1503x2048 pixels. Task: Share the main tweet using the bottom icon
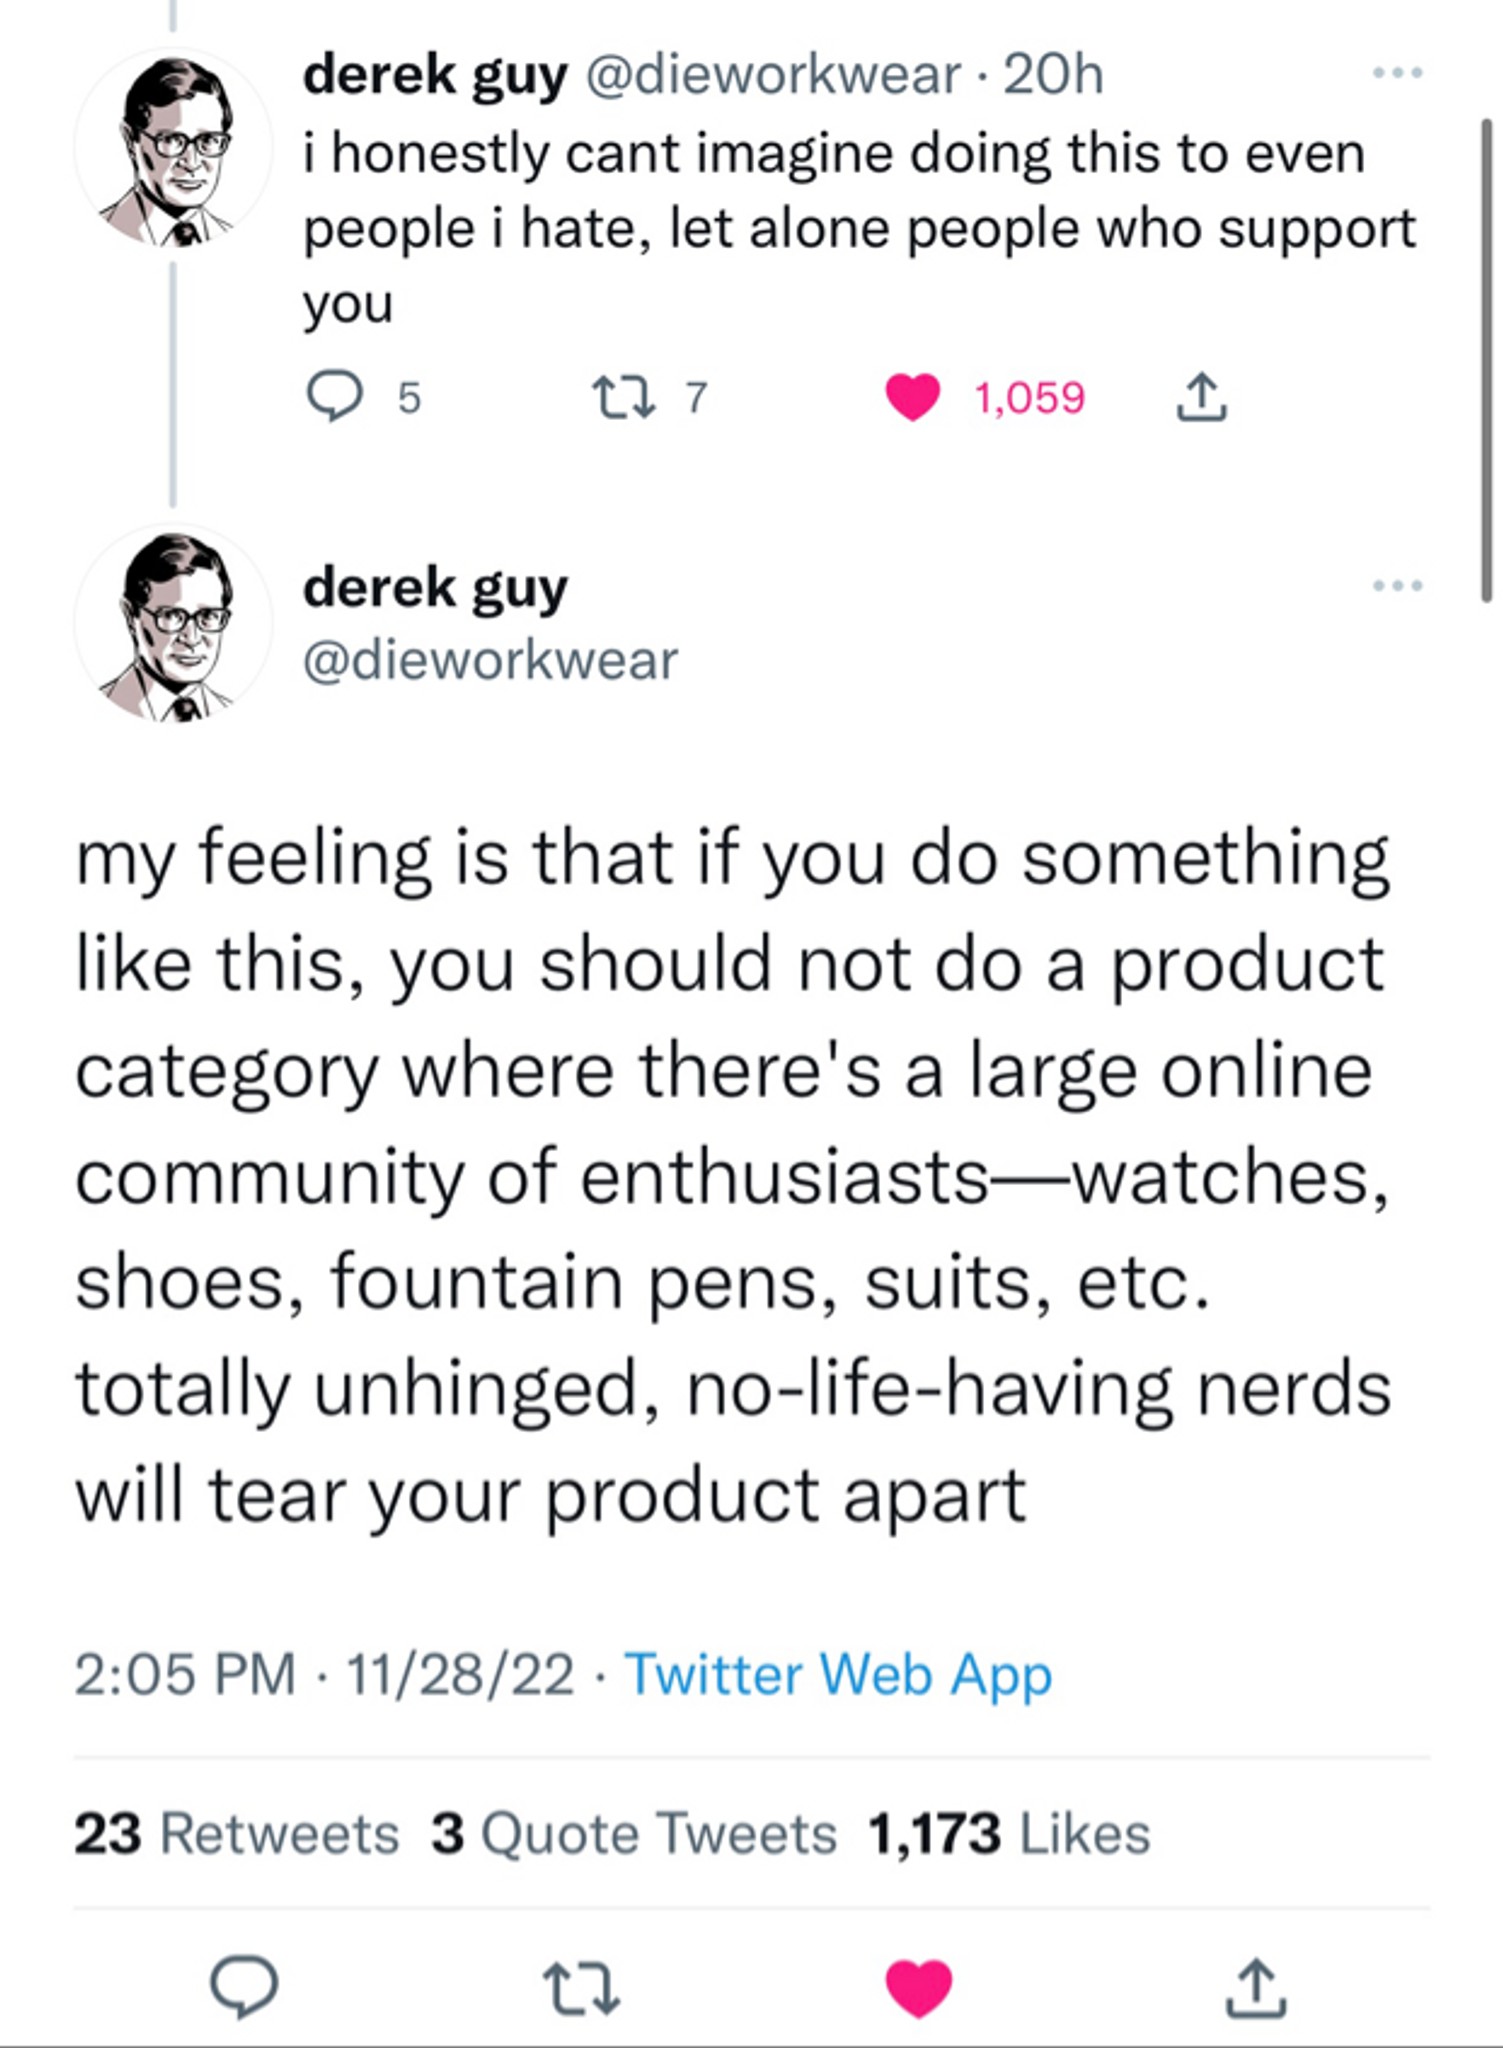pos(1256,1989)
